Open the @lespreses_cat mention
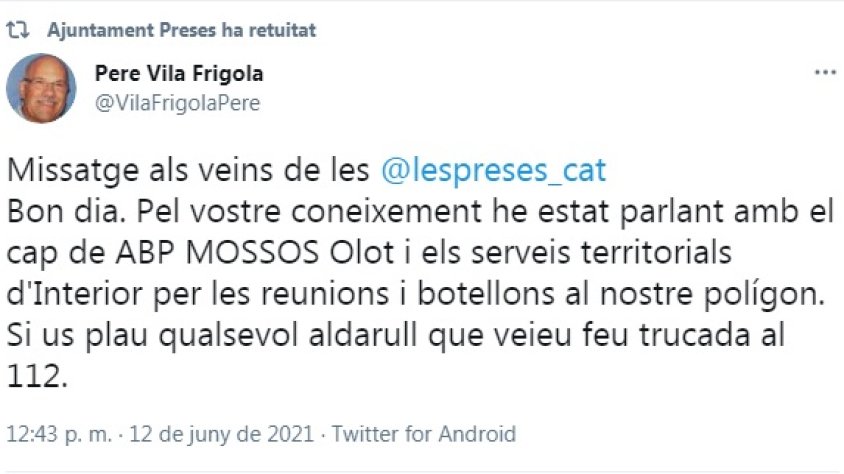 click(x=494, y=170)
